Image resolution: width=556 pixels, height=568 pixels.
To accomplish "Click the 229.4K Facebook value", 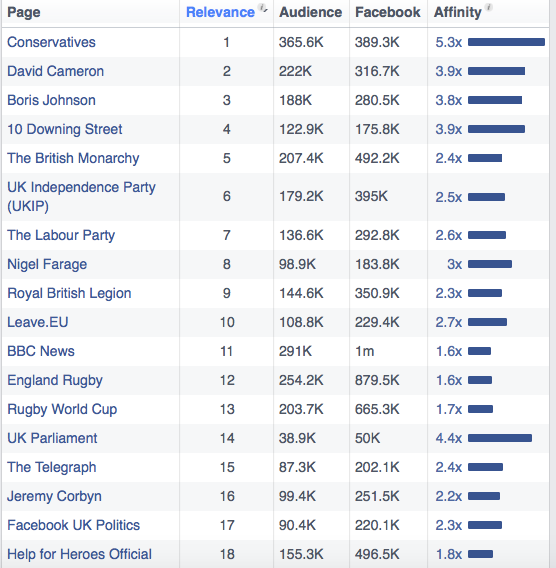I will [x=377, y=322].
